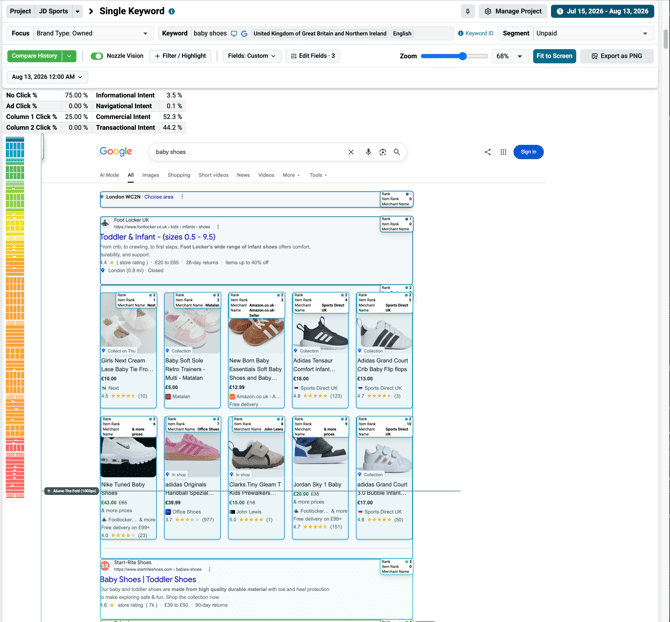Click the info icon next to Single Keyword
Viewport: 670px width, 622px height.
172,12
